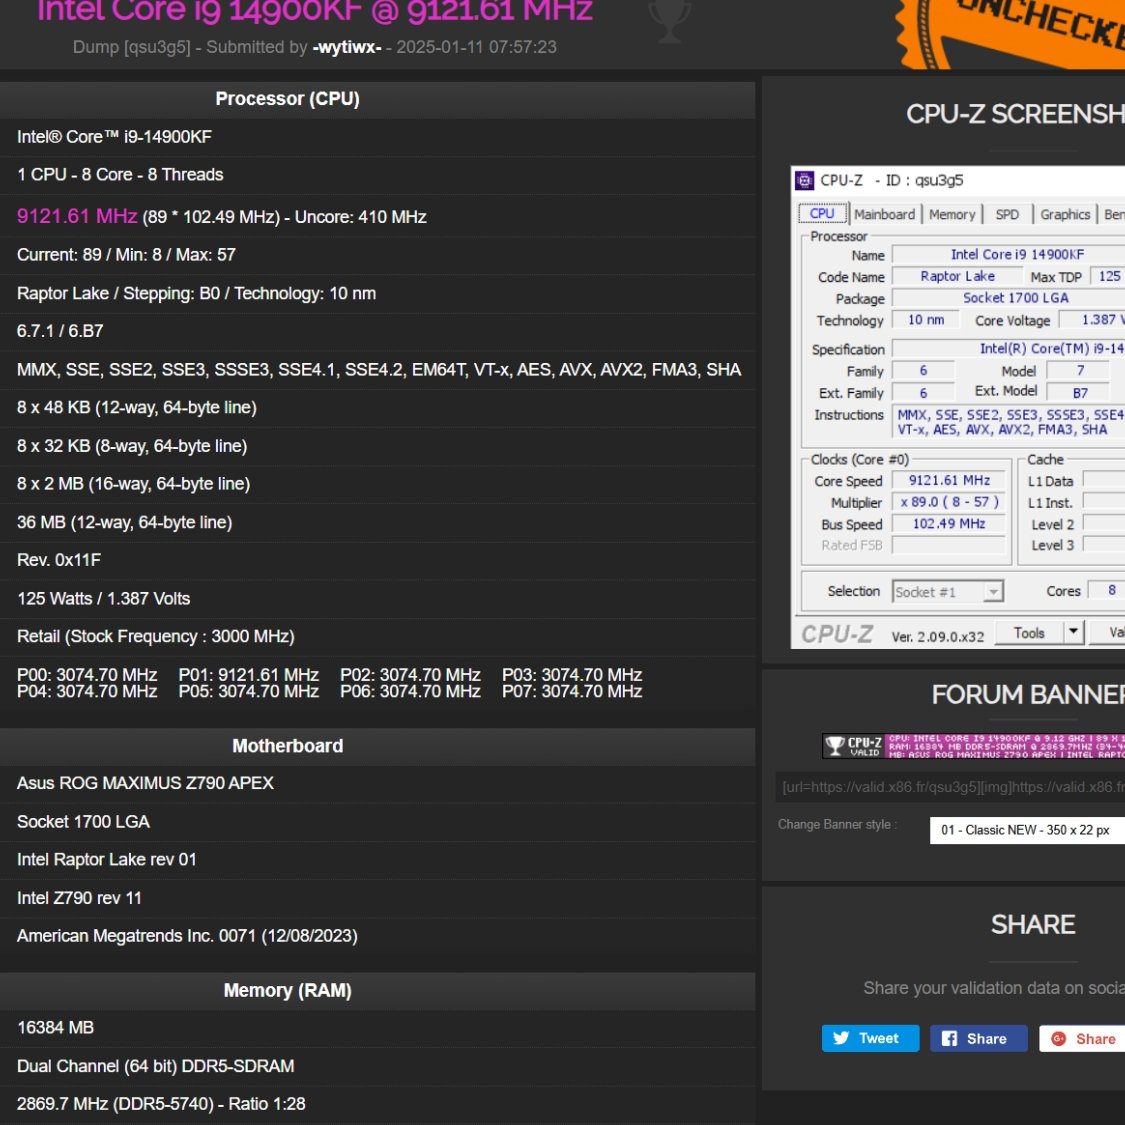Click the forum banner preview image
Image resolution: width=1125 pixels, height=1125 pixels.
pos(974,746)
